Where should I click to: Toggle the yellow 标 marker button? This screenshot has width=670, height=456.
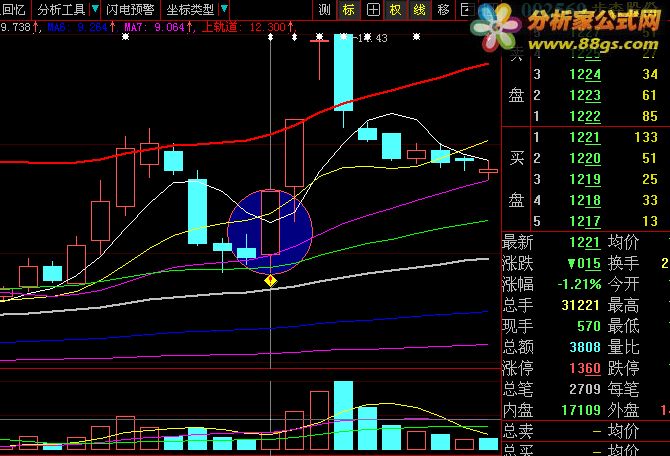click(349, 9)
